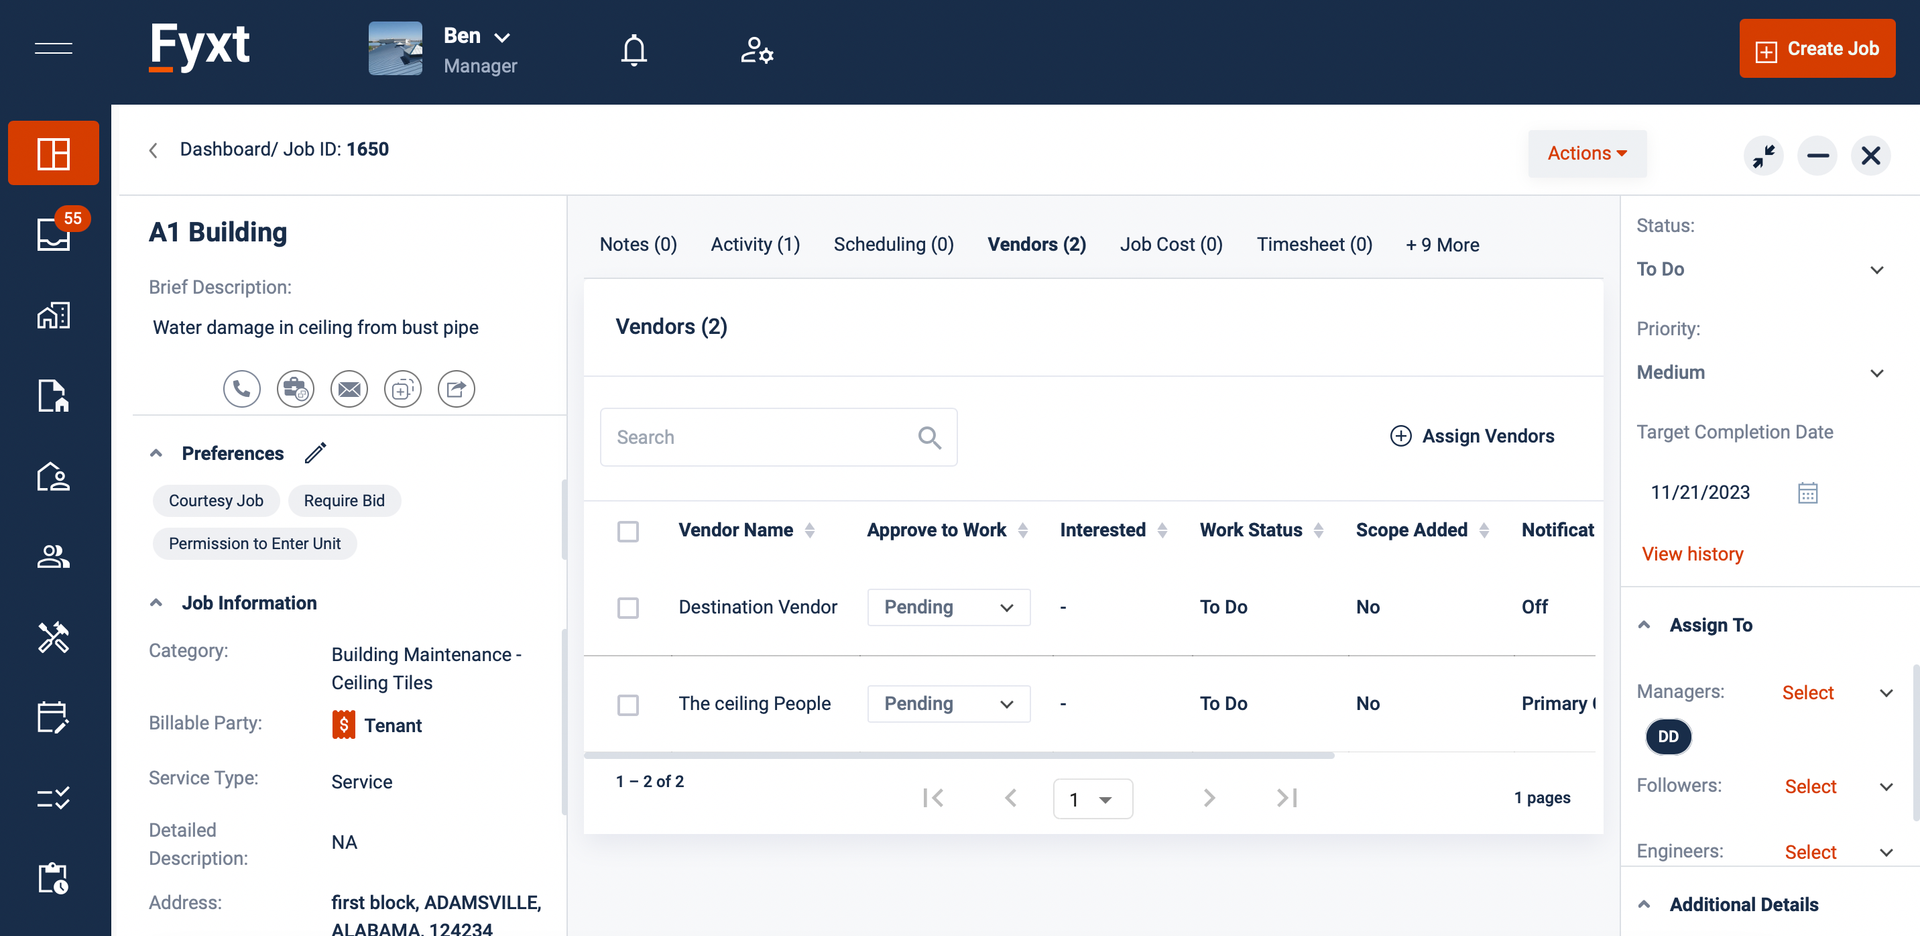Click the search magnifier icon
Screen dimensions: 1920x936
pyautogui.click(x=930, y=437)
